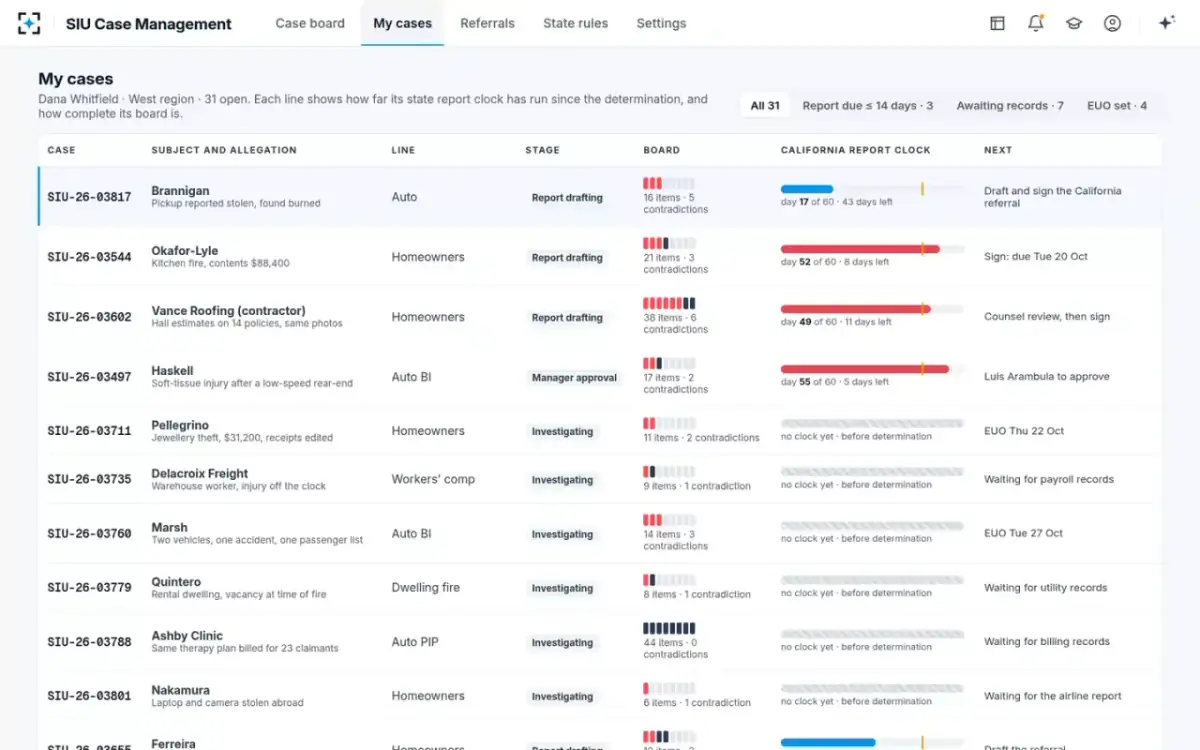Viewport: 1200px width, 750px height.
Task: Click "Draft and sign the California referral"
Action: [1052, 197]
